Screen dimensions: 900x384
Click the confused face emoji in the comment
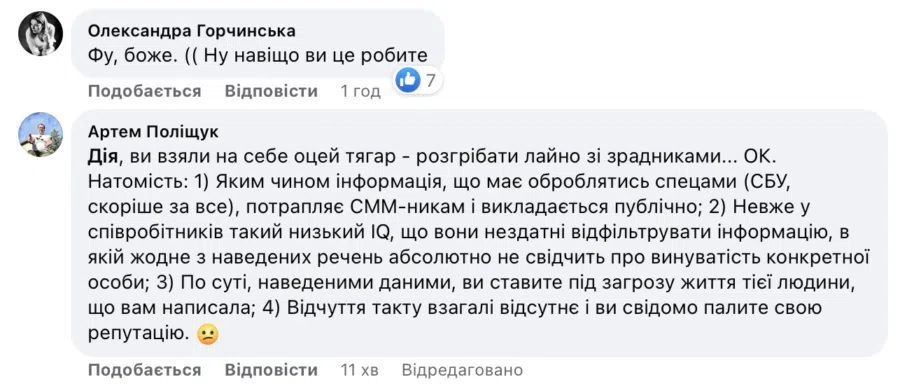(208, 334)
